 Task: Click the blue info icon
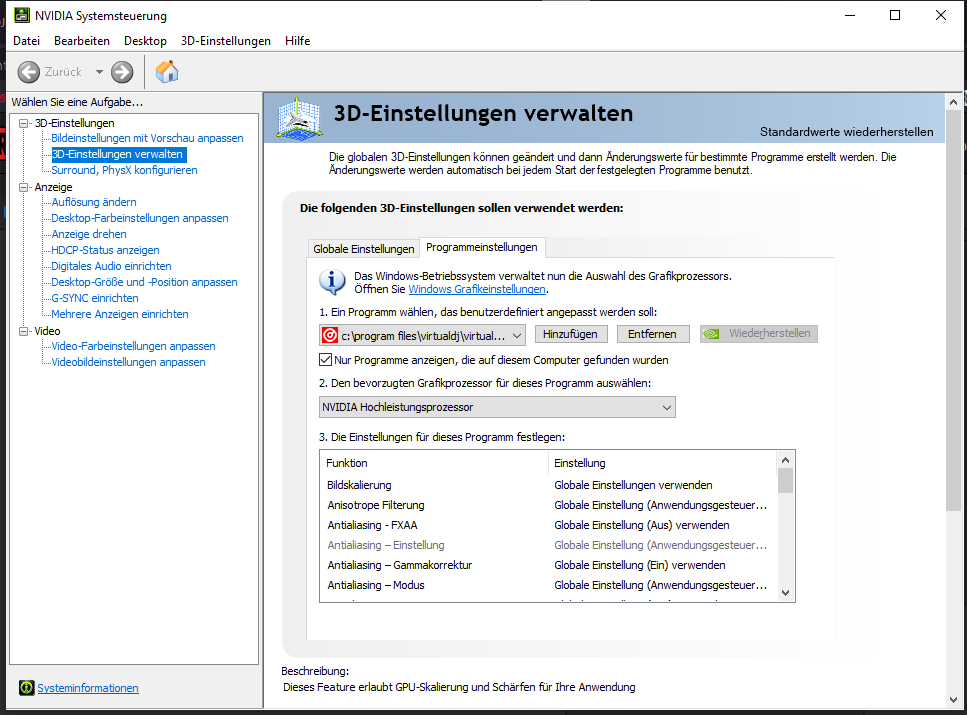pos(332,281)
